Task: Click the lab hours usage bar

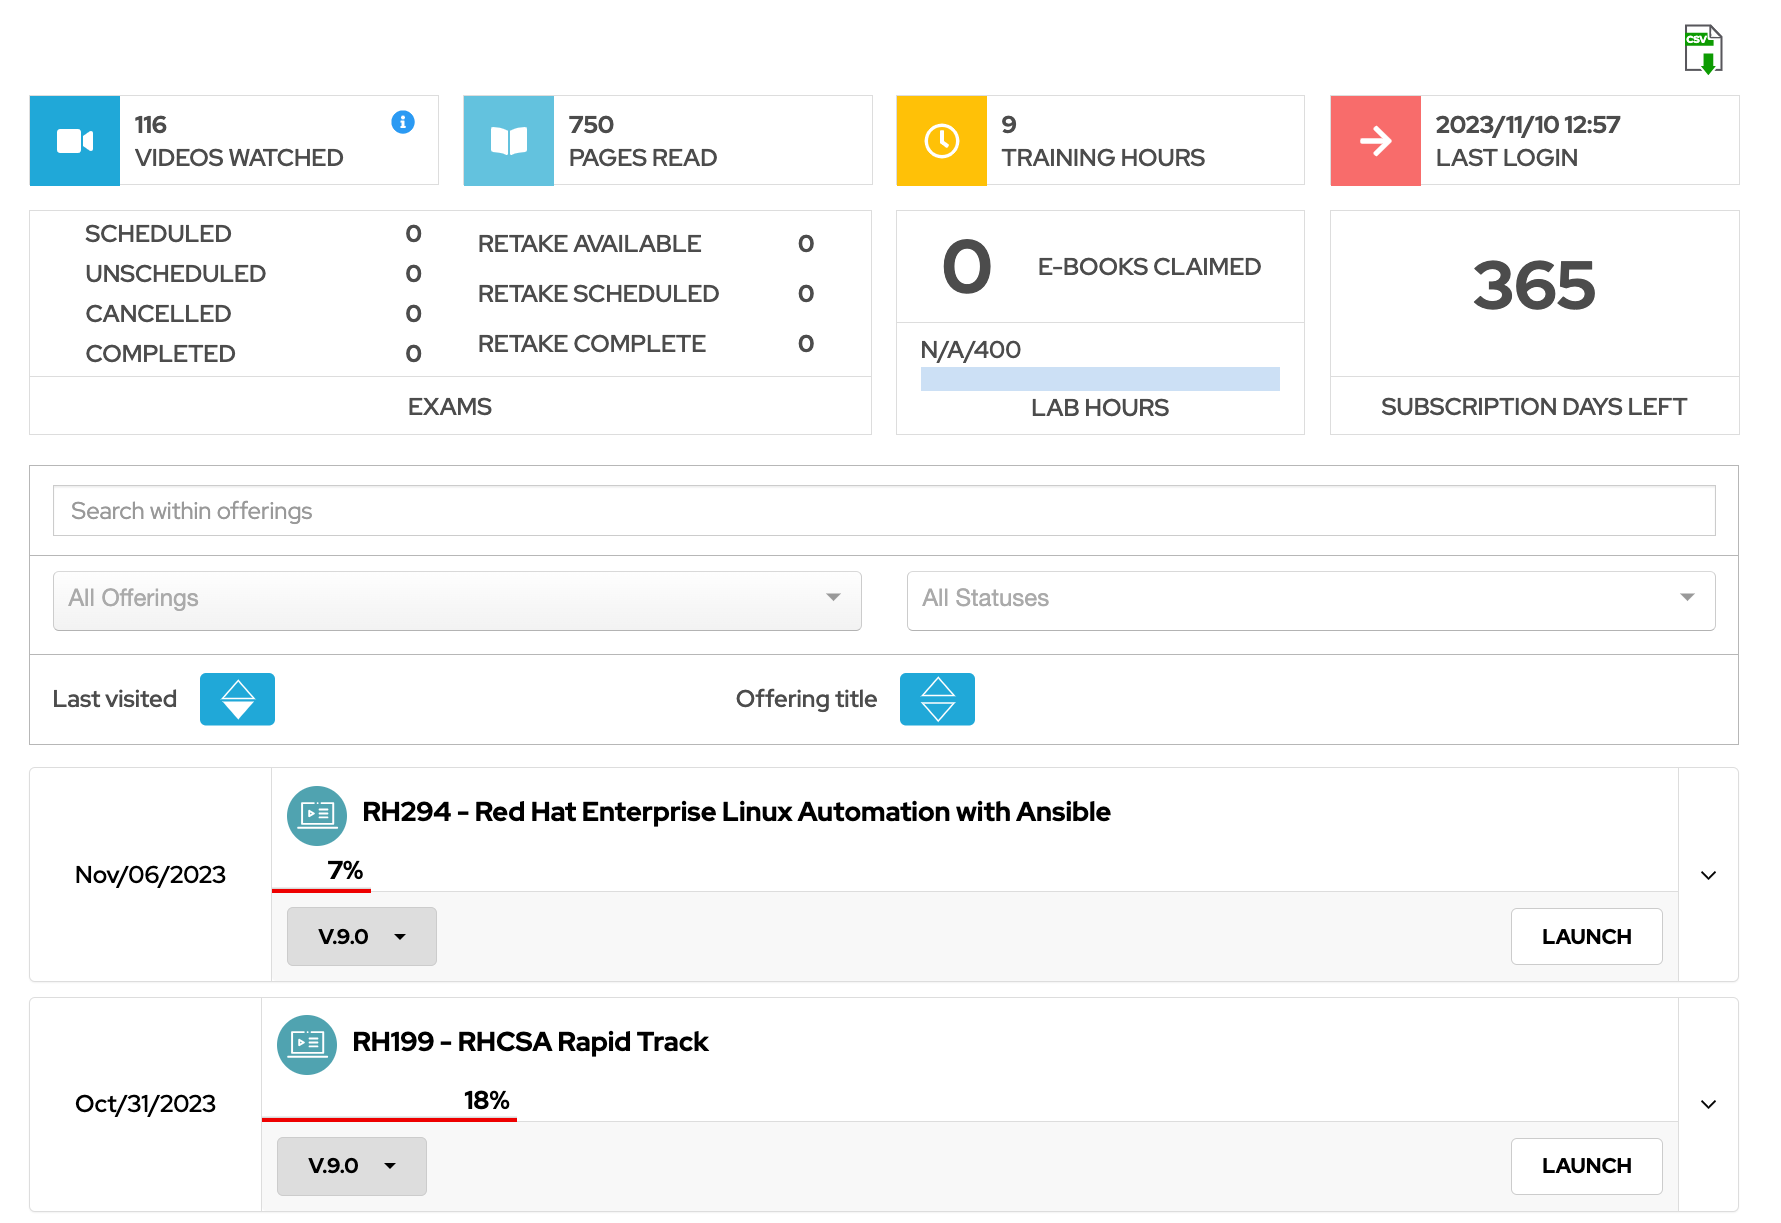Action: pos(1099,379)
